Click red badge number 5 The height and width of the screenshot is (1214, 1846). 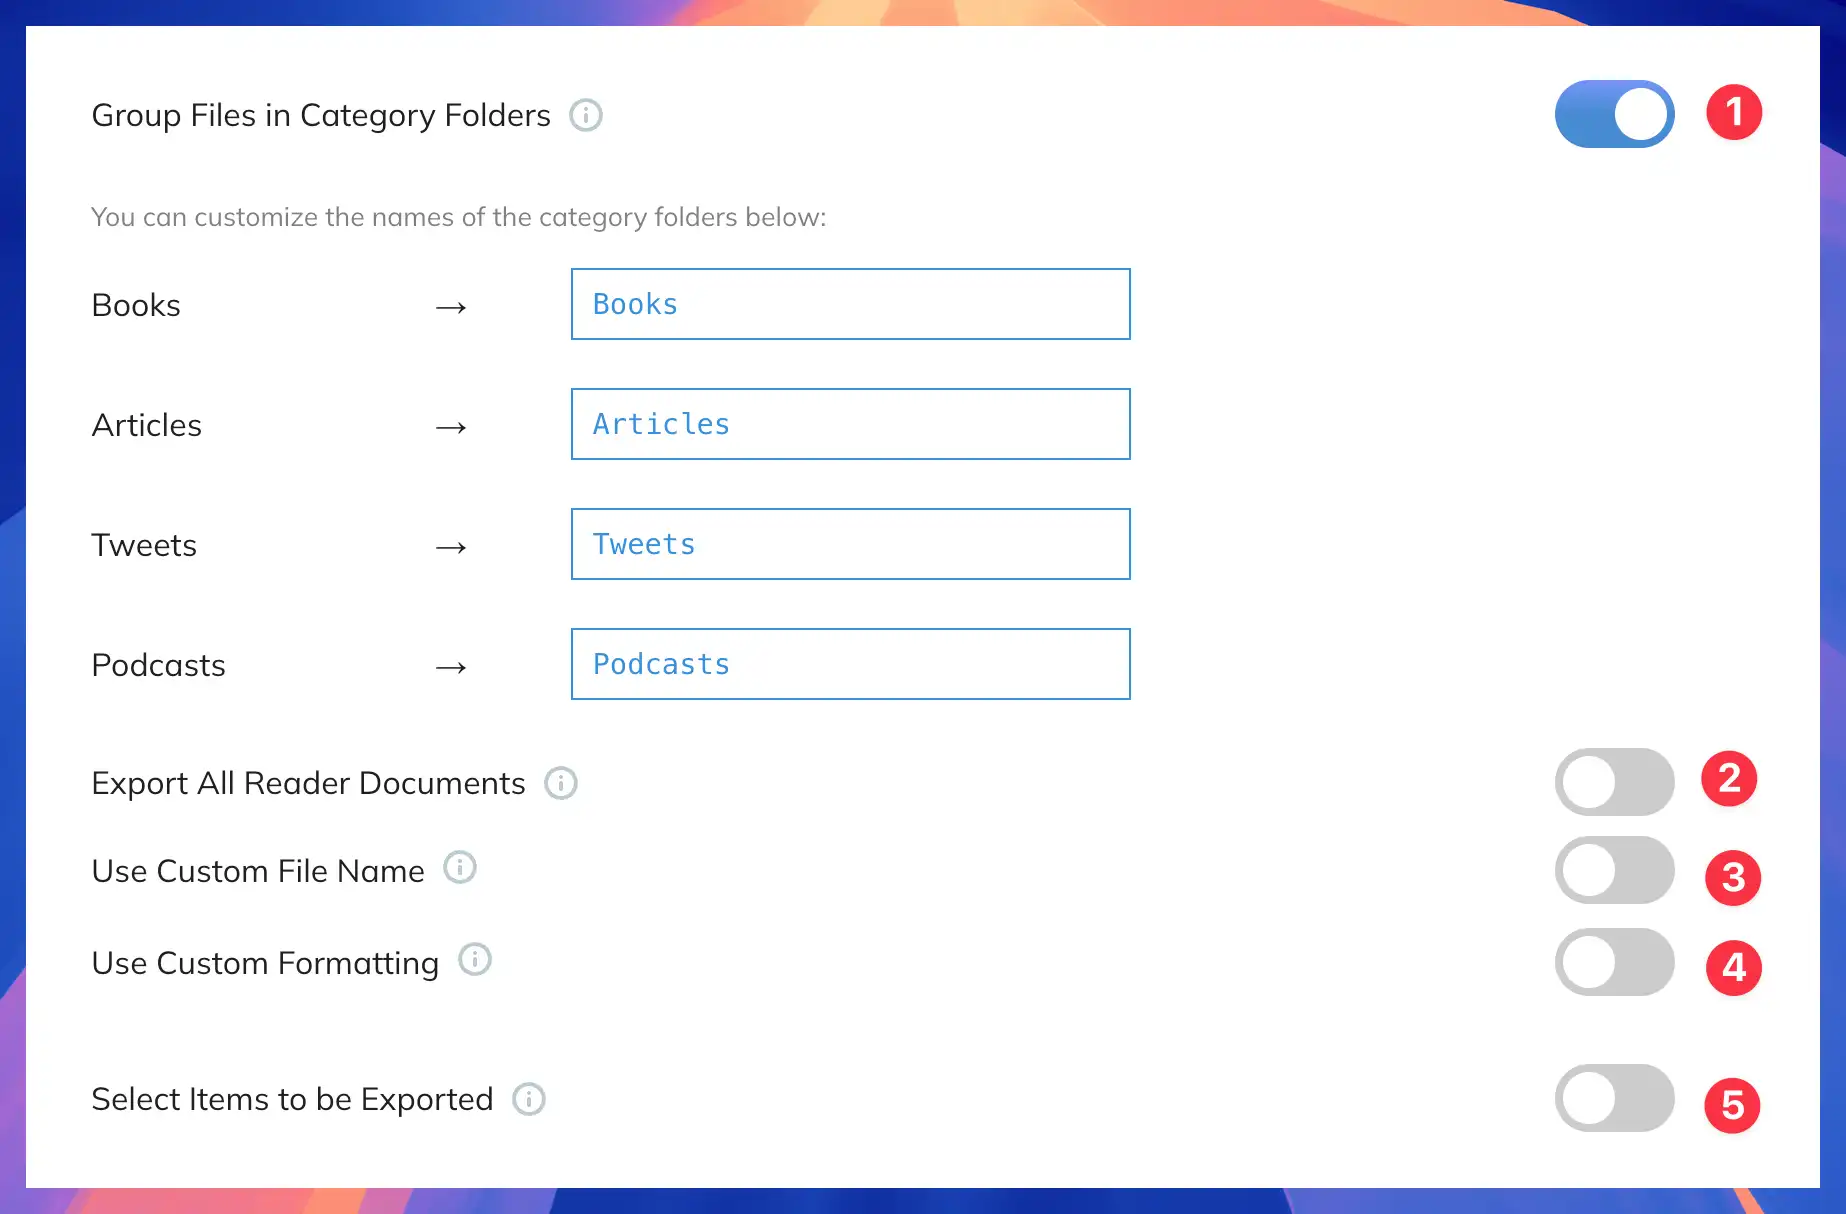tap(1732, 1105)
